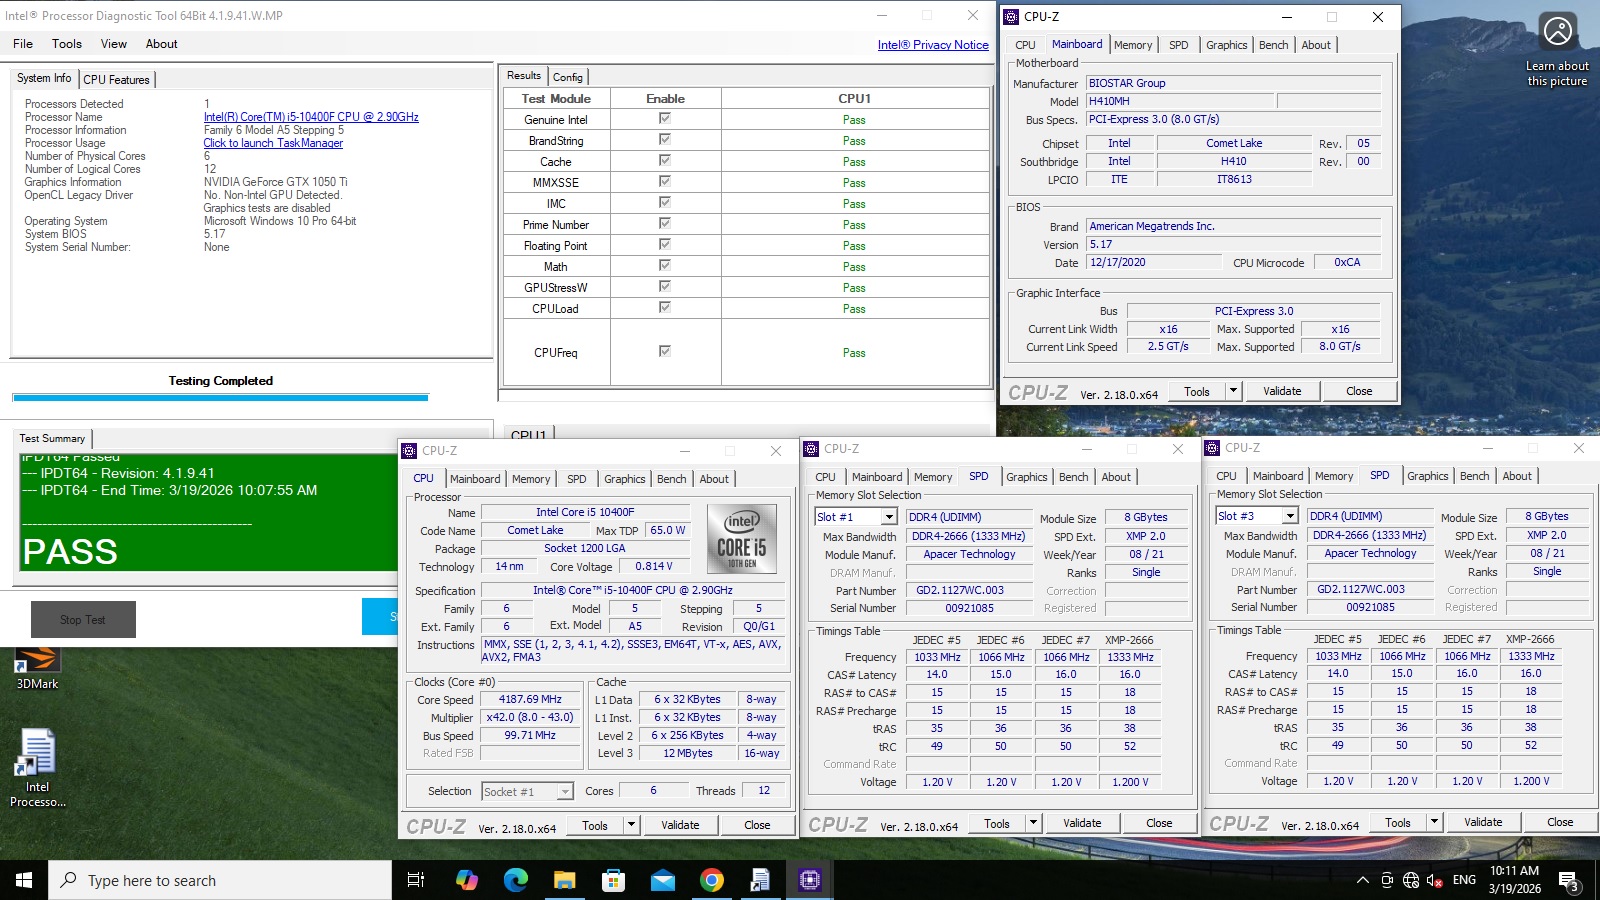Screen dimensions: 1600x900
Task: Expand the Slot #3 memory slot dropdown
Action: point(1289,516)
